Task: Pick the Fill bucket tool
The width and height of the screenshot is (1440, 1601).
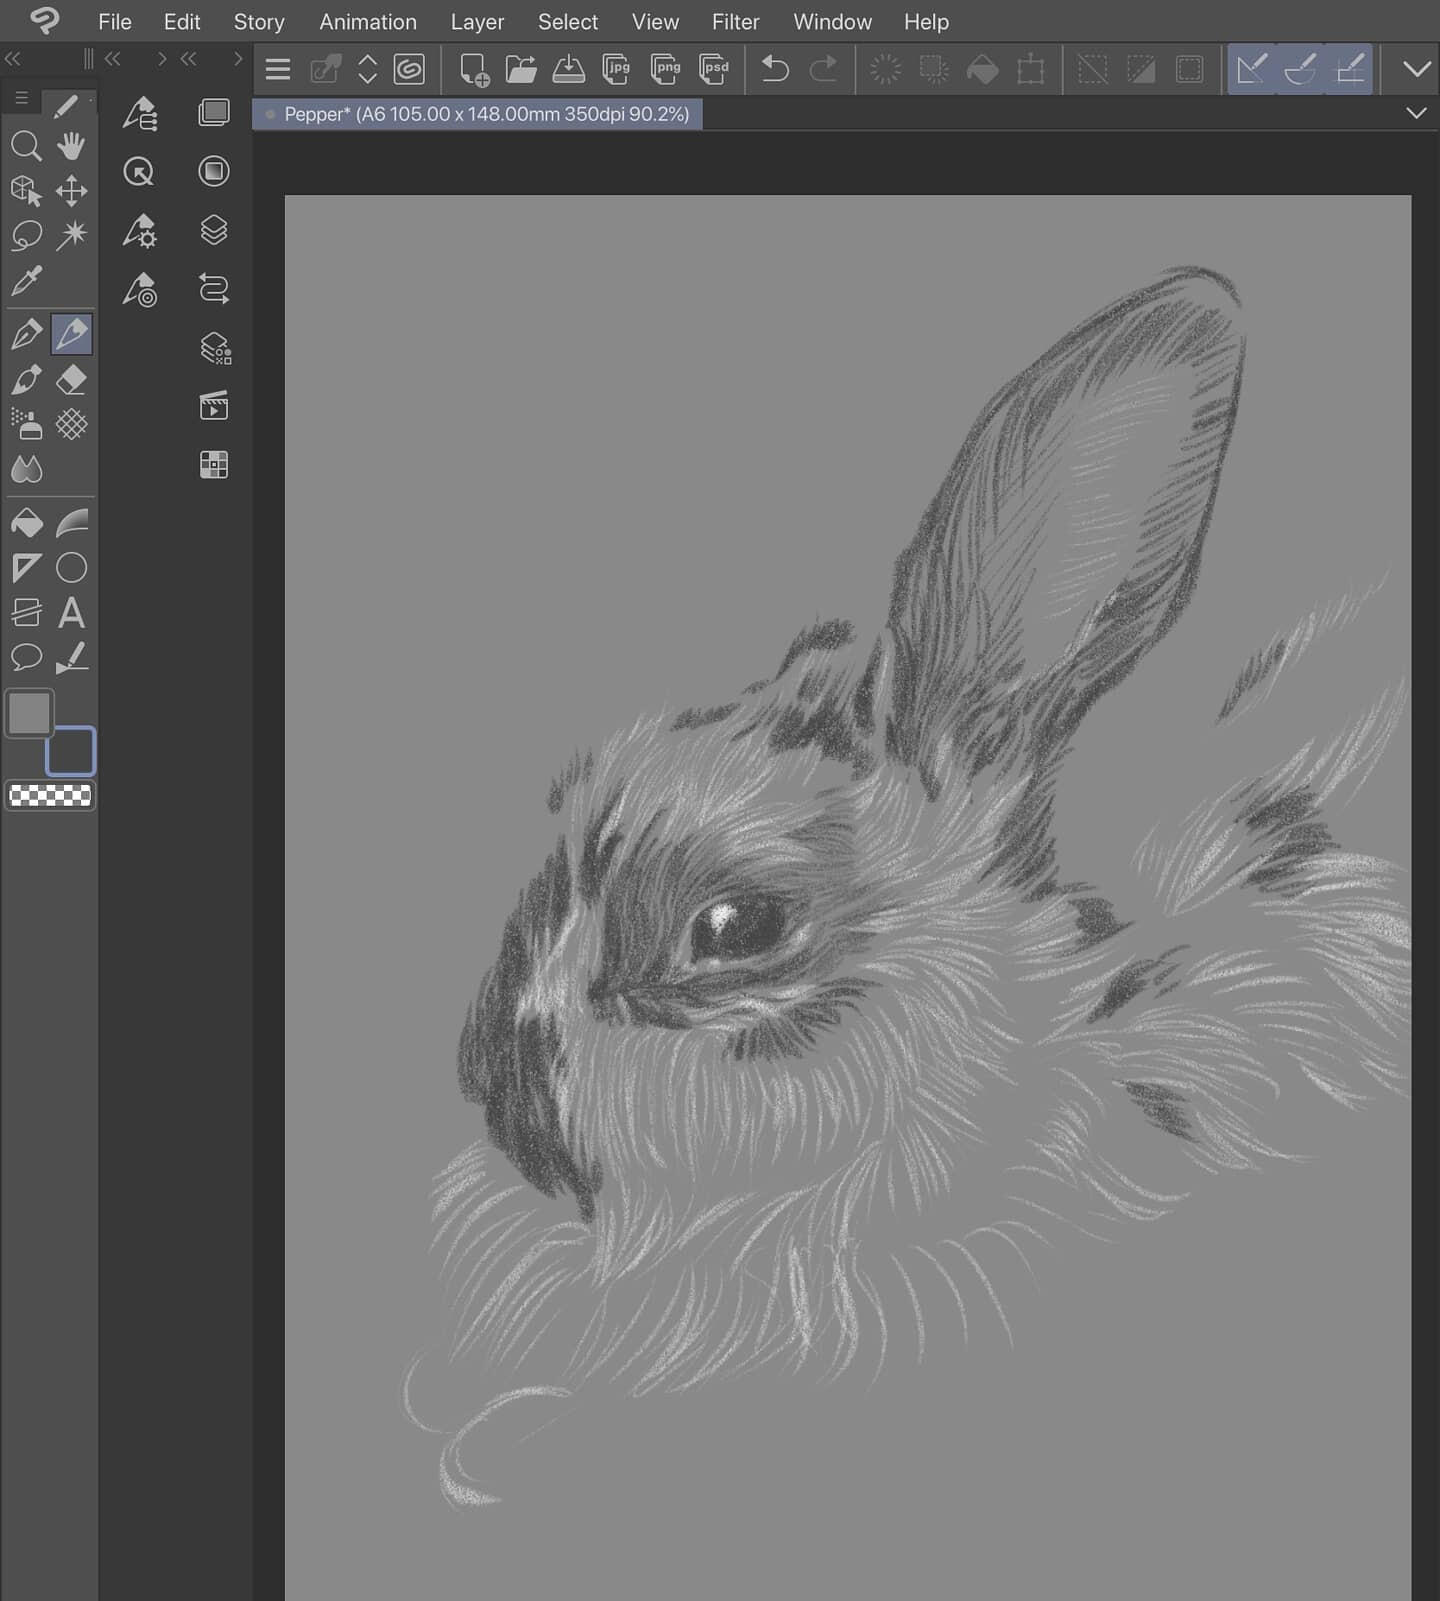Action: point(26,523)
